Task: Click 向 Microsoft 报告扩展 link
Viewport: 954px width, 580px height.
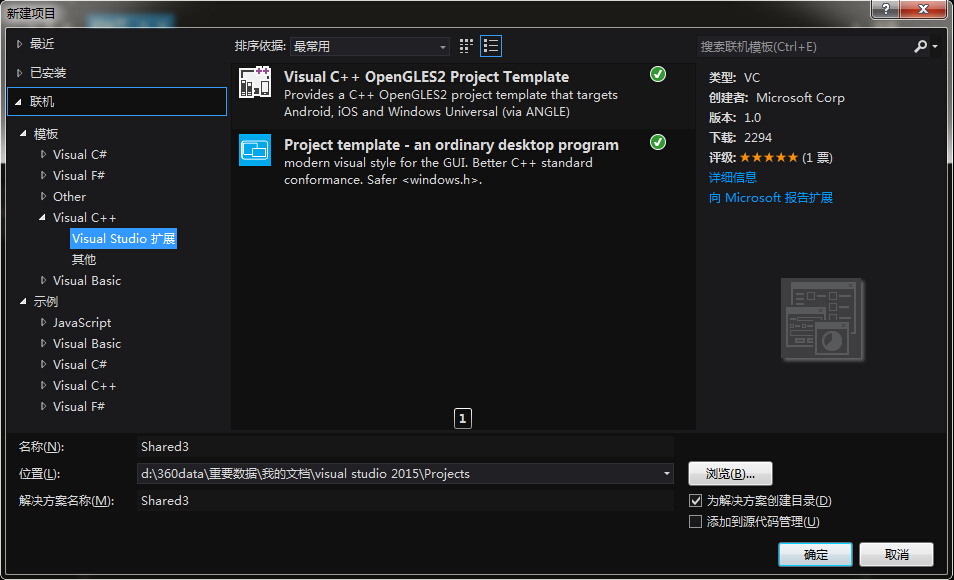Action: [771, 198]
